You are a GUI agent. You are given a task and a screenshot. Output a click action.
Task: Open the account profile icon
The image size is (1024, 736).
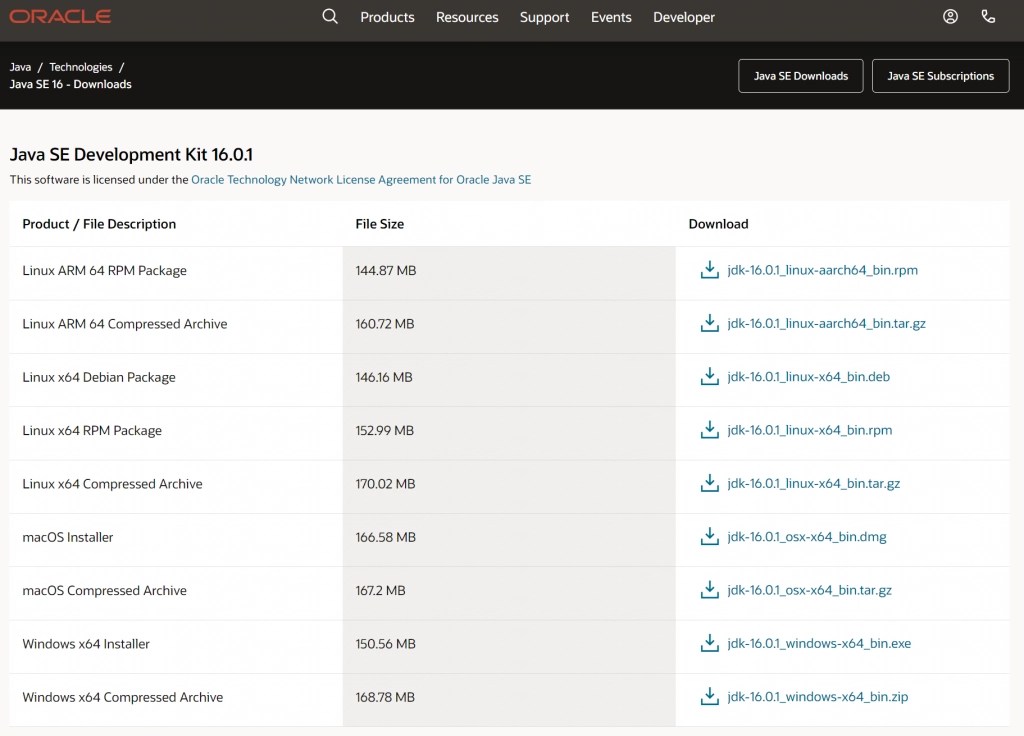[x=950, y=16]
